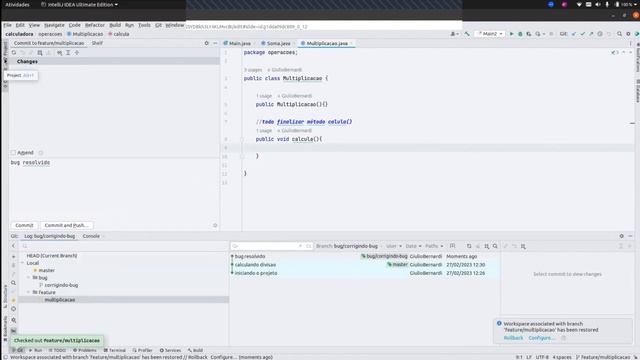Collapse the feature folder in branches tree
640x360 pixels.
(29, 293)
